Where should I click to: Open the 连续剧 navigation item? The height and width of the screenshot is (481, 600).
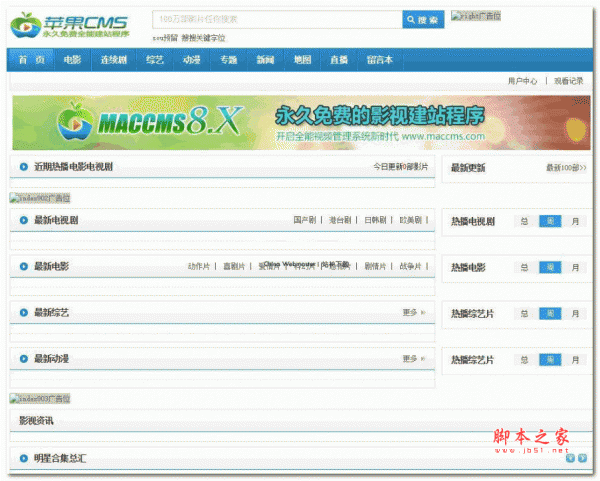114,60
